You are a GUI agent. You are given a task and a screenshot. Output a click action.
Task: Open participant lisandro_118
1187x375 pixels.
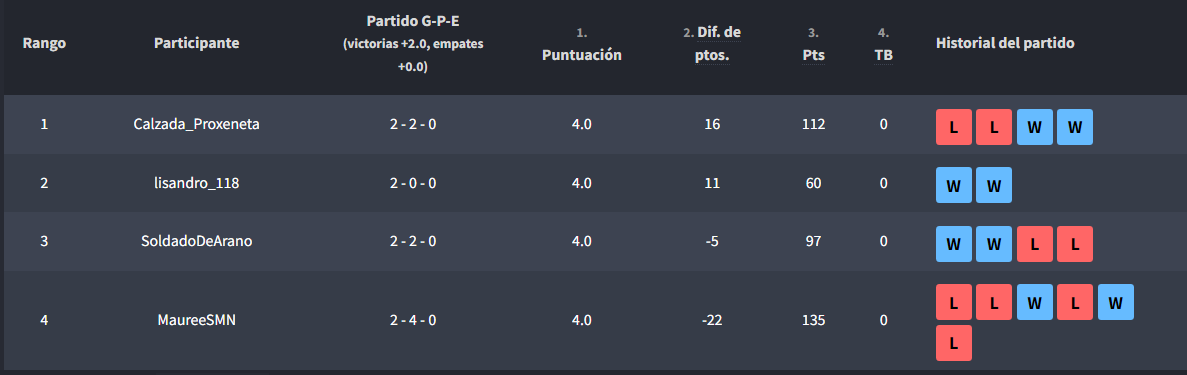[x=196, y=183]
